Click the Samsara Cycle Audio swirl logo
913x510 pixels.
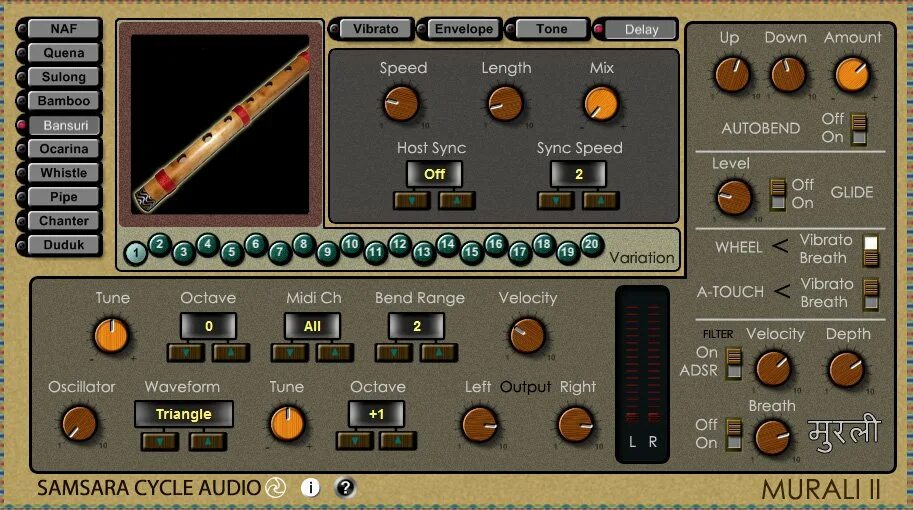pyautogui.click(x=276, y=487)
